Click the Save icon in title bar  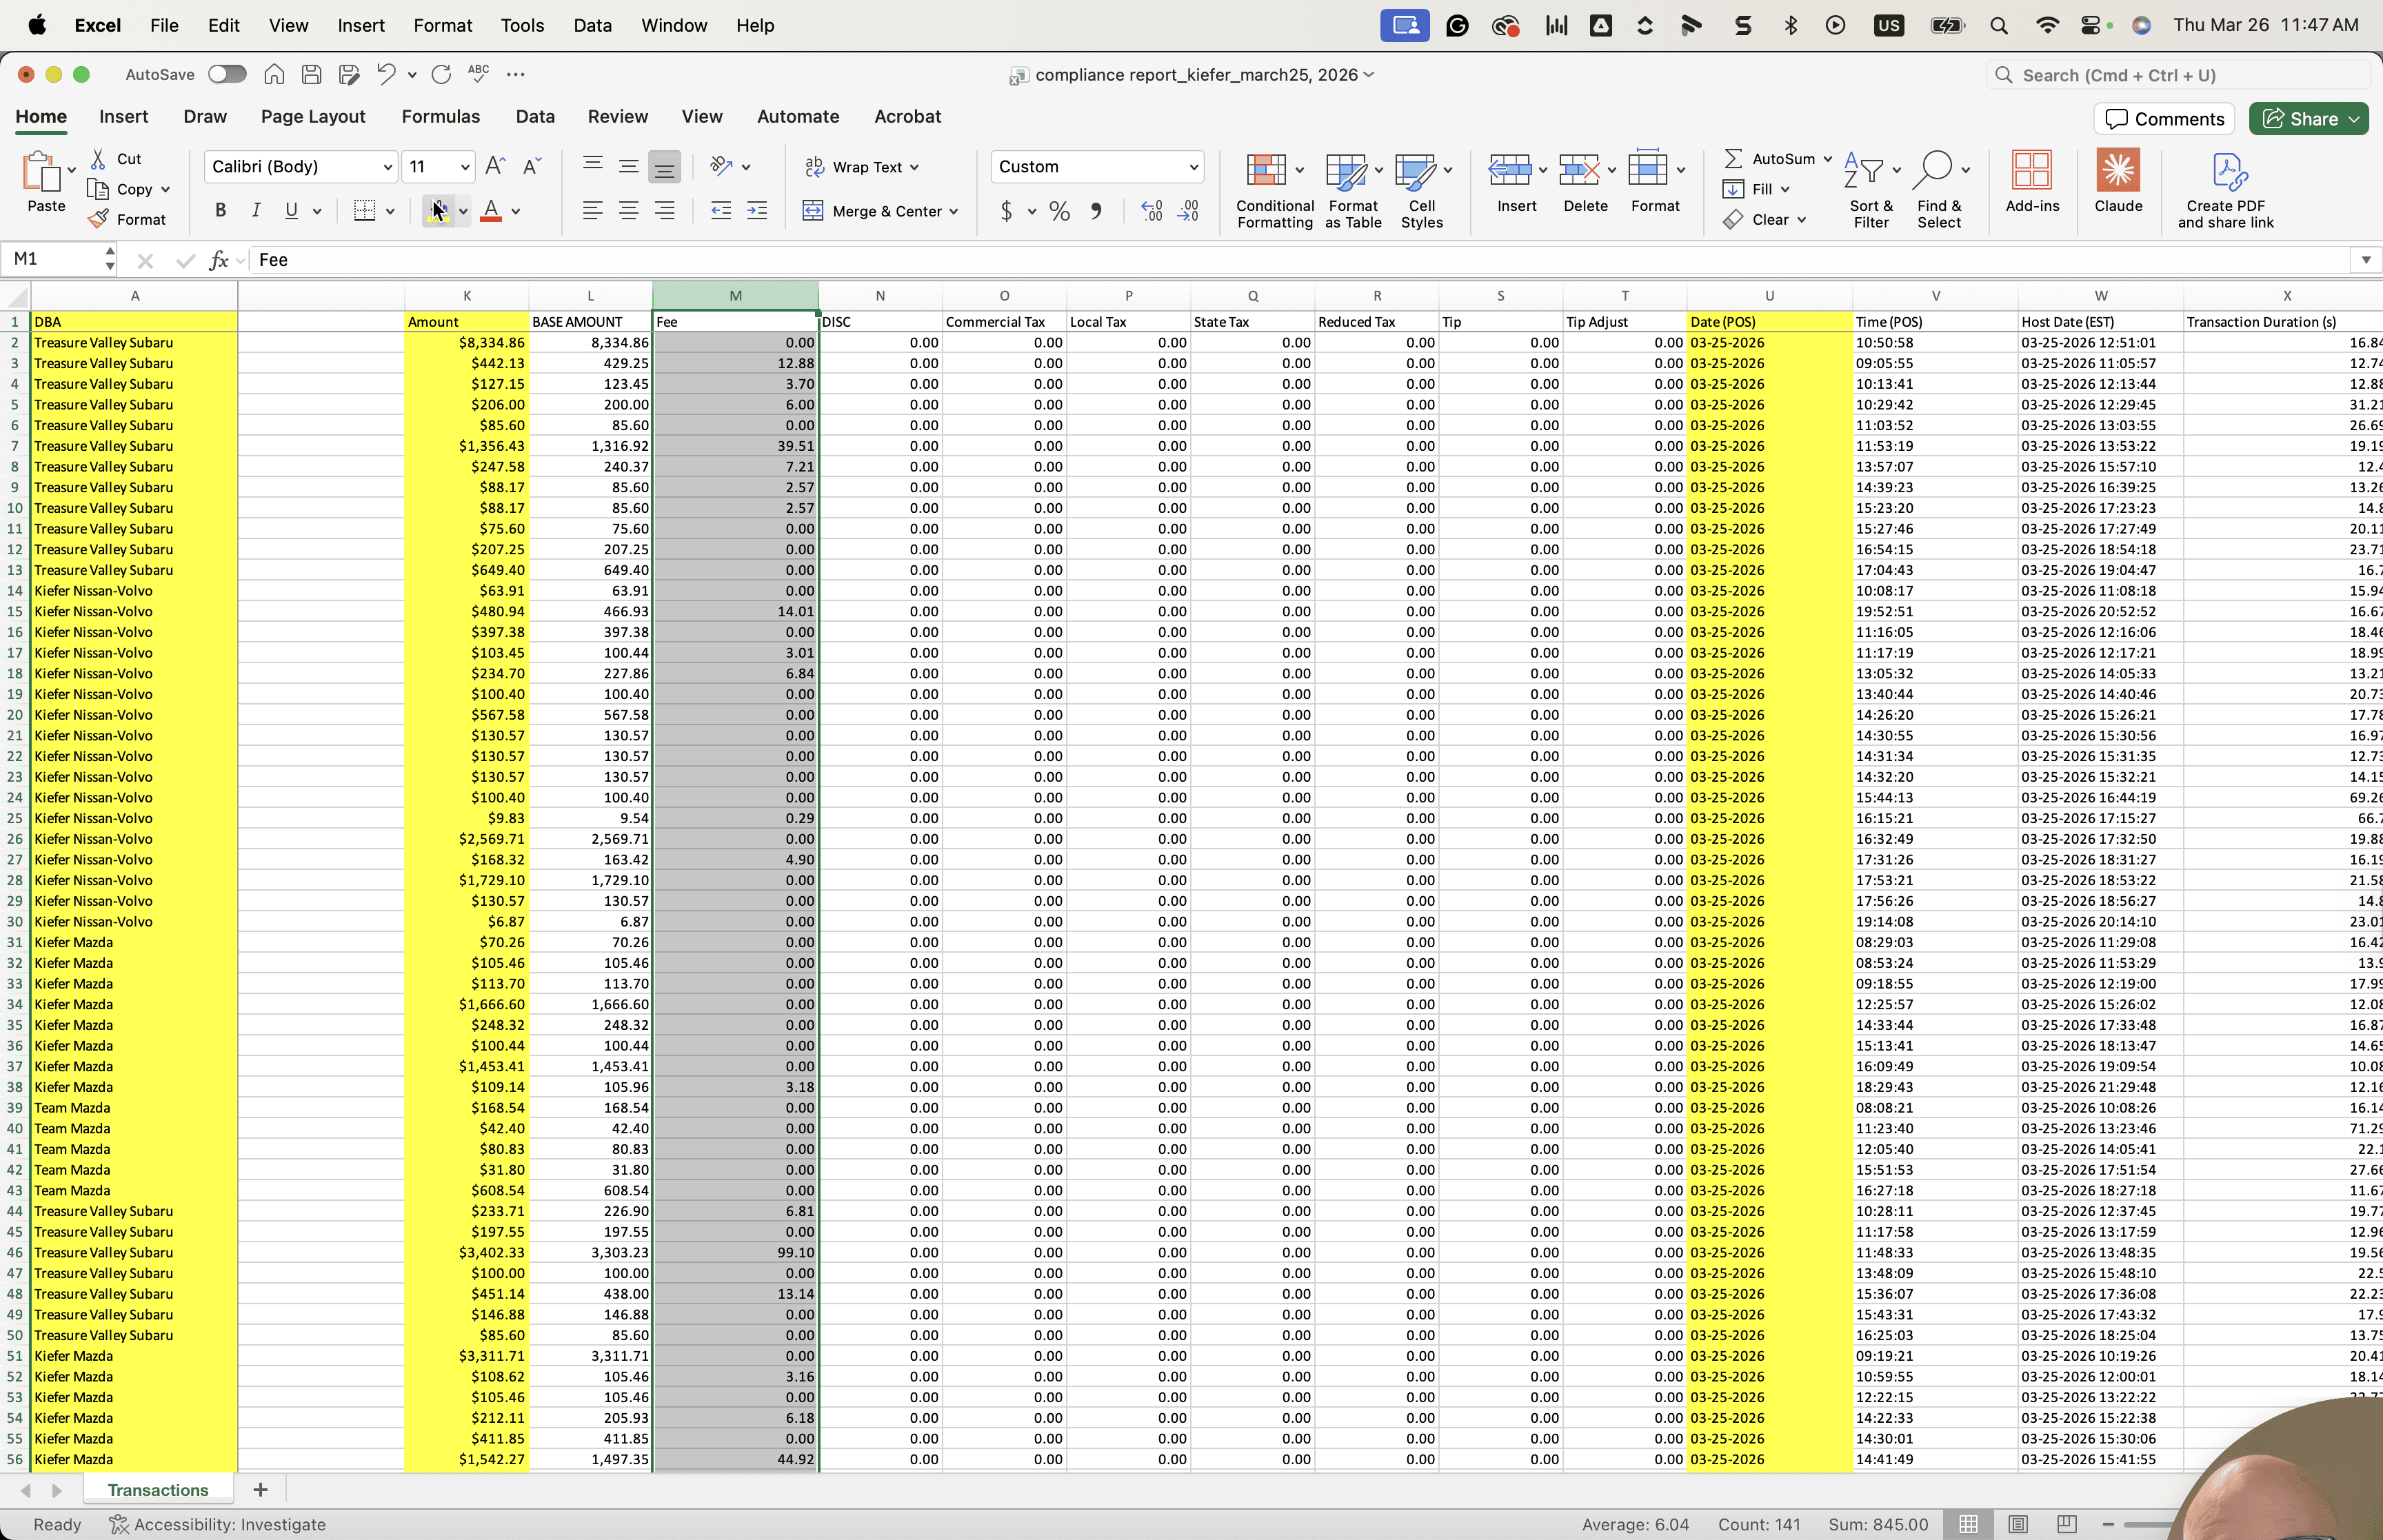pyautogui.click(x=311, y=74)
